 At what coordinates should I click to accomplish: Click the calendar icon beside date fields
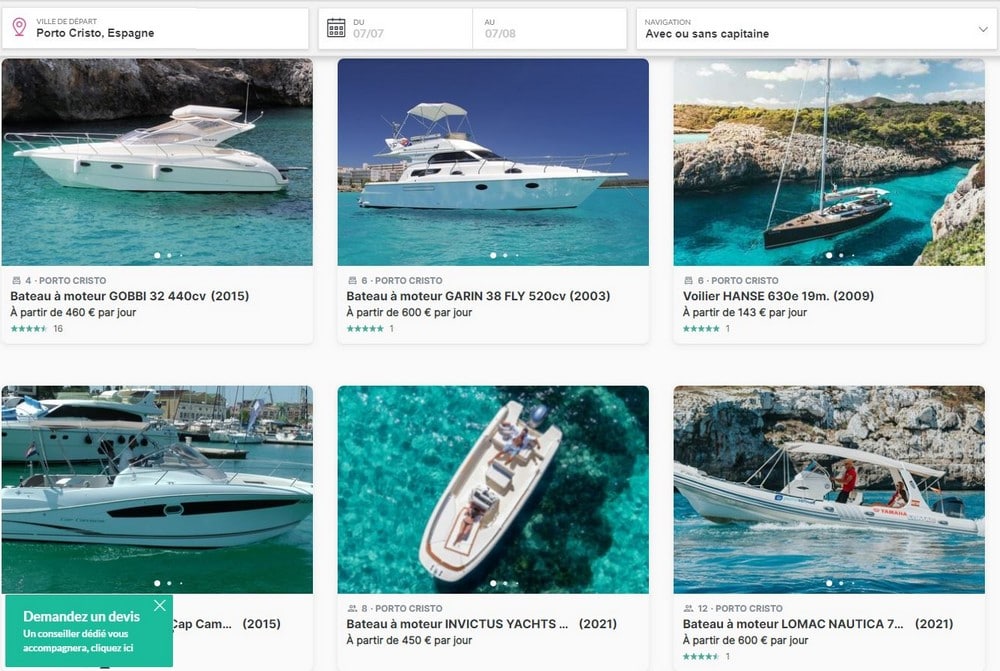(x=336, y=27)
